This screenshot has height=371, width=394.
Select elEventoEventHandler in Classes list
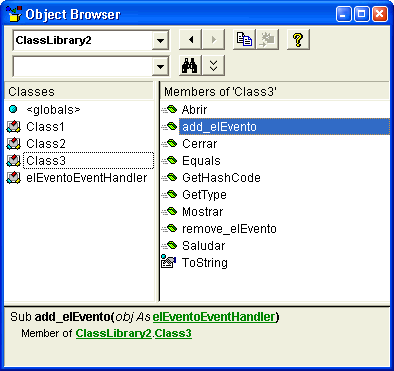(87, 178)
